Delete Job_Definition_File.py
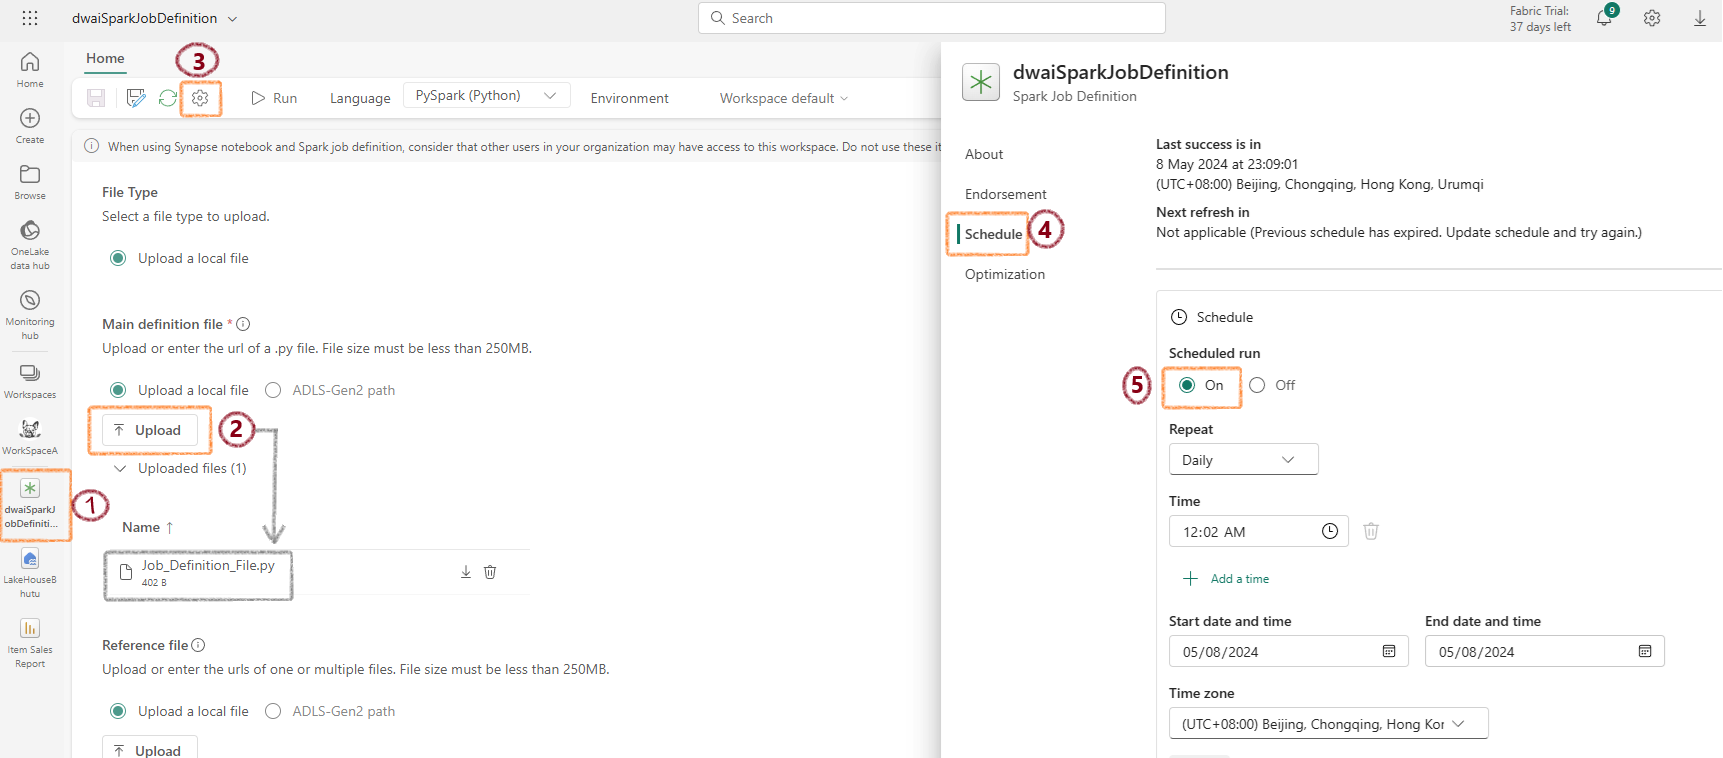The height and width of the screenshot is (758, 1723). point(490,572)
